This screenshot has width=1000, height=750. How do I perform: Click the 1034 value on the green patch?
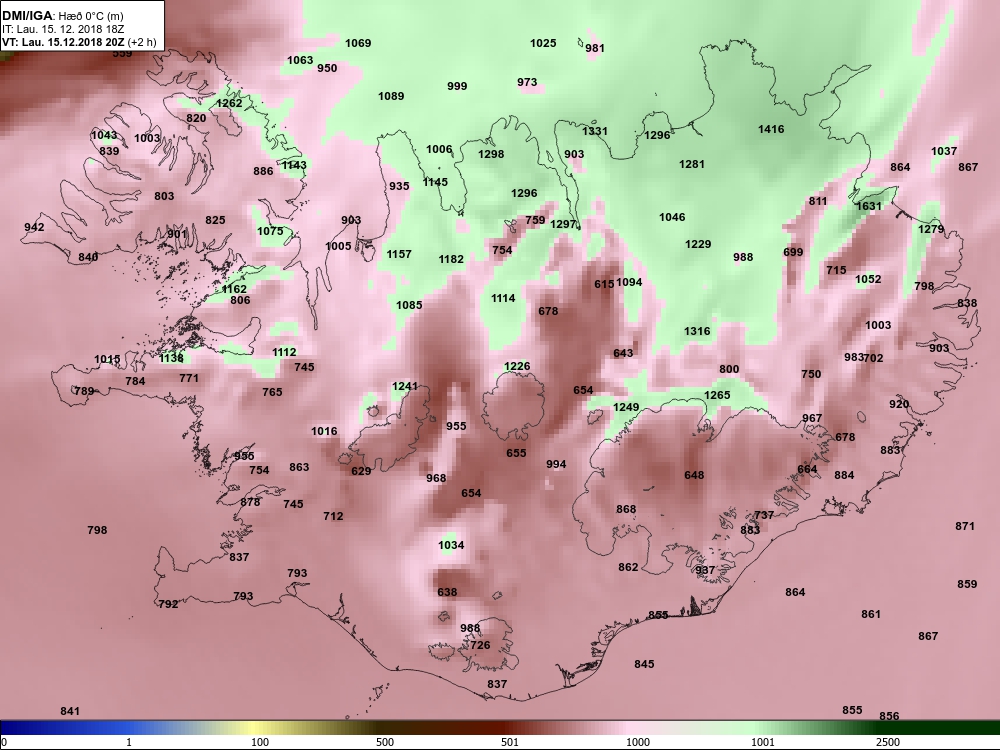[x=451, y=545]
